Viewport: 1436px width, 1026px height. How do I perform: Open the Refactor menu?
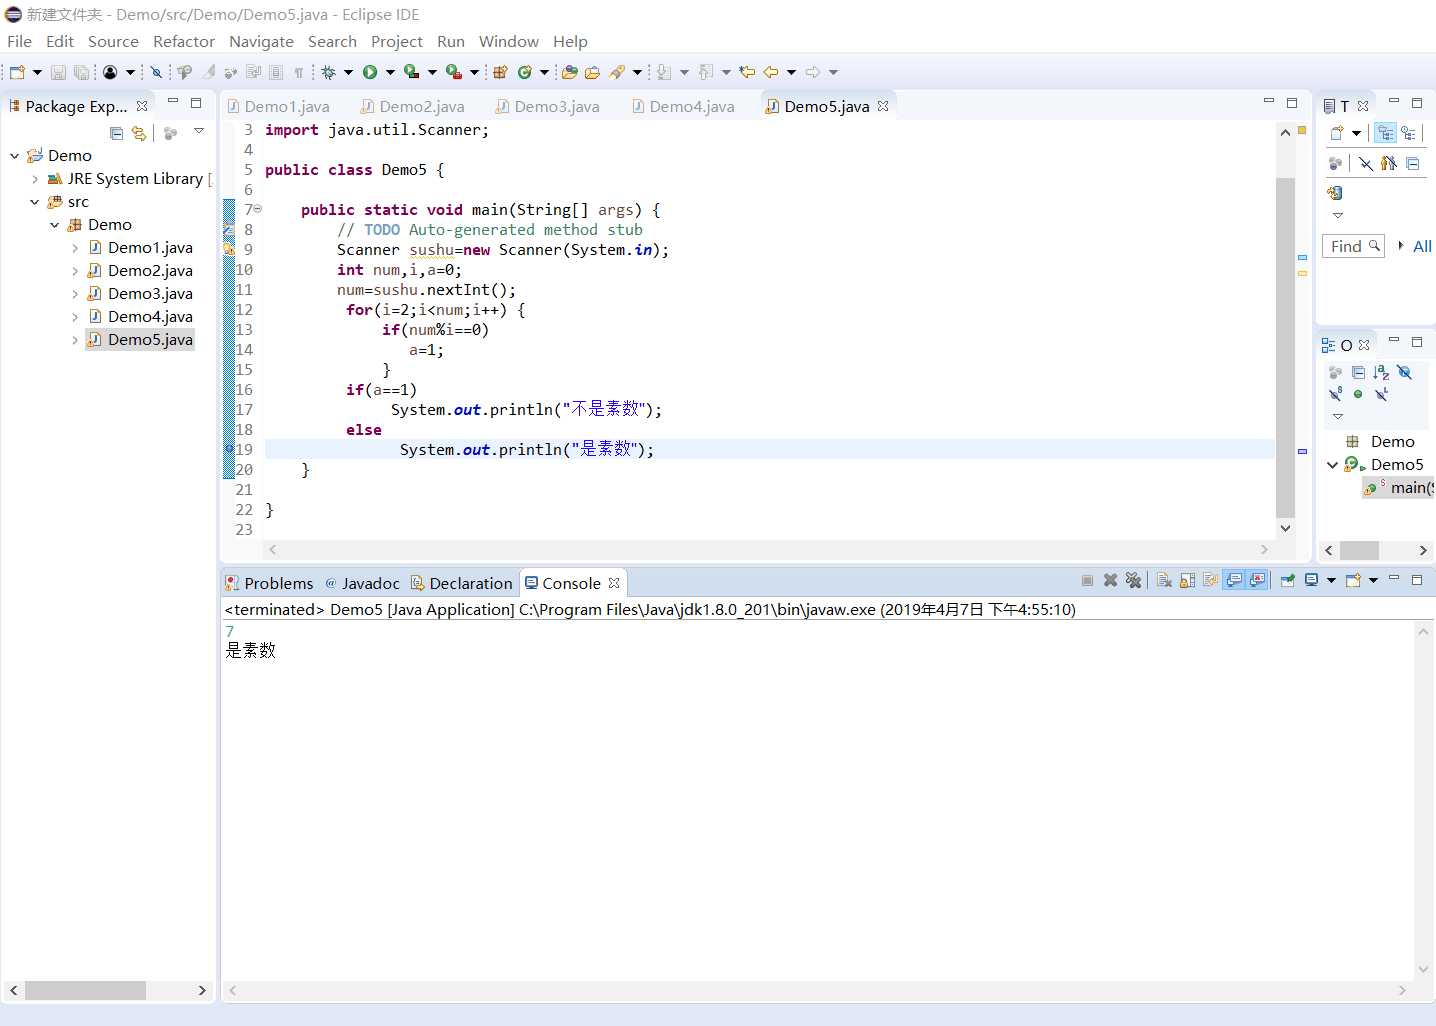coord(184,41)
